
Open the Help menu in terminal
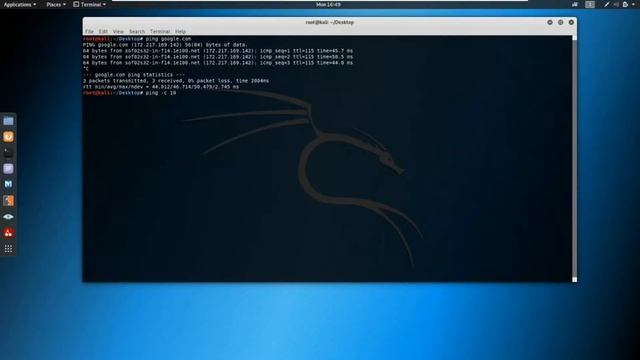(180, 31)
